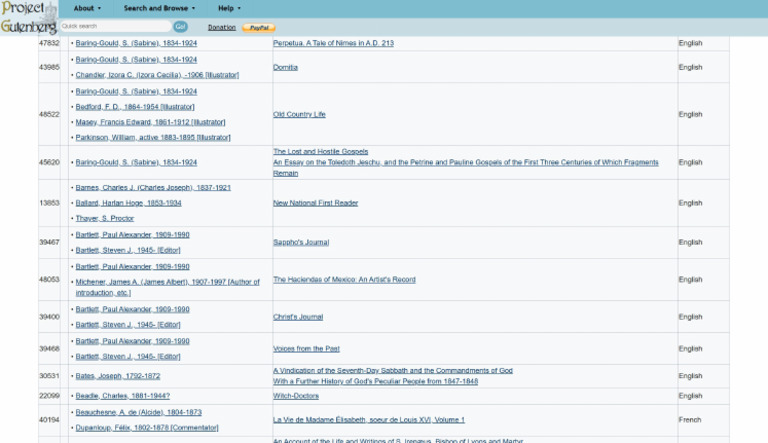Open Ballard, Harlan Hoge author link
The image size is (768, 443).
click(x=128, y=203)
